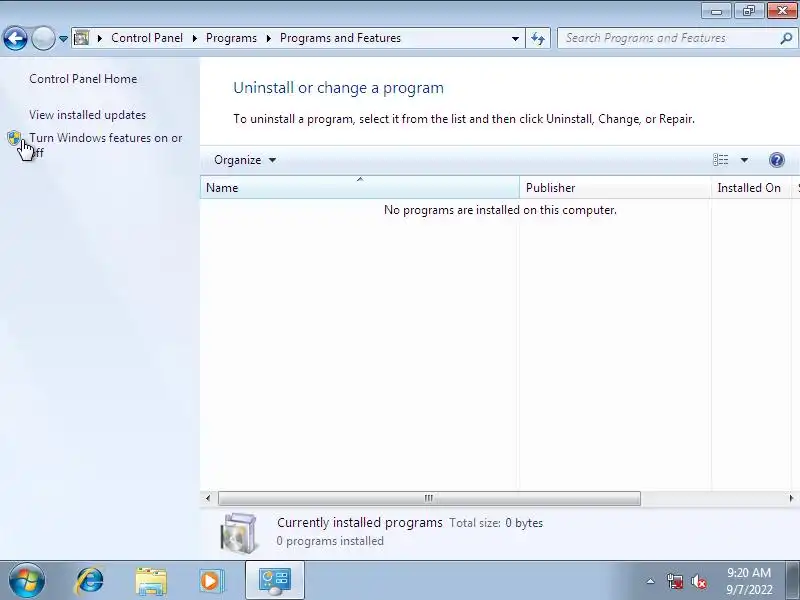Click the installed programs box icon
This screenshot has height=600, width=800.
coord(239,533)
